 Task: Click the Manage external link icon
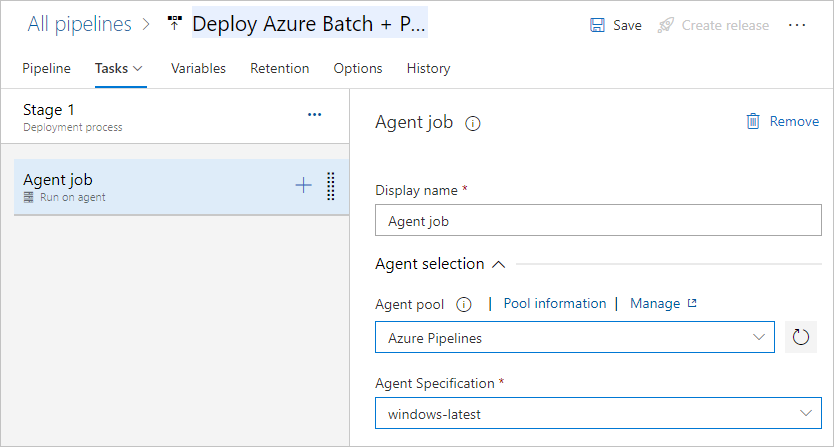coord(692,303)
